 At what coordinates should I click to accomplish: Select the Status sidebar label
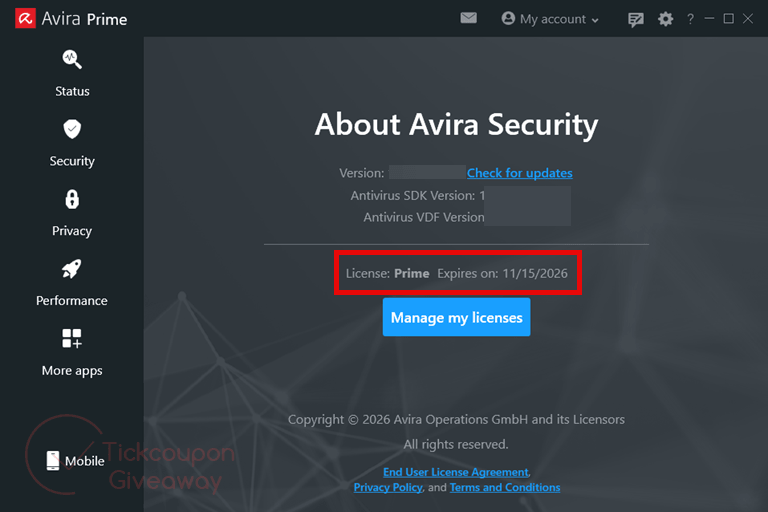click(x=72, y=91)
